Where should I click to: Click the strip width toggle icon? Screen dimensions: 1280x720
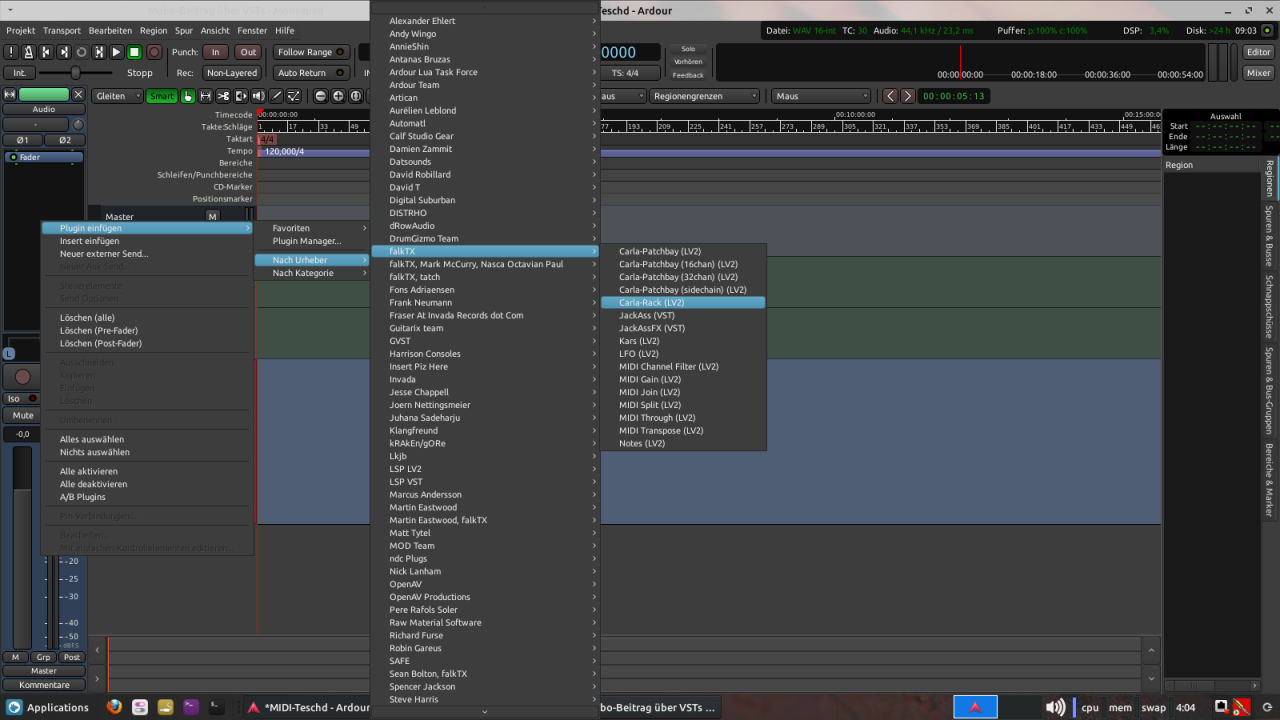pyautogui.click(x=10, y=95)
